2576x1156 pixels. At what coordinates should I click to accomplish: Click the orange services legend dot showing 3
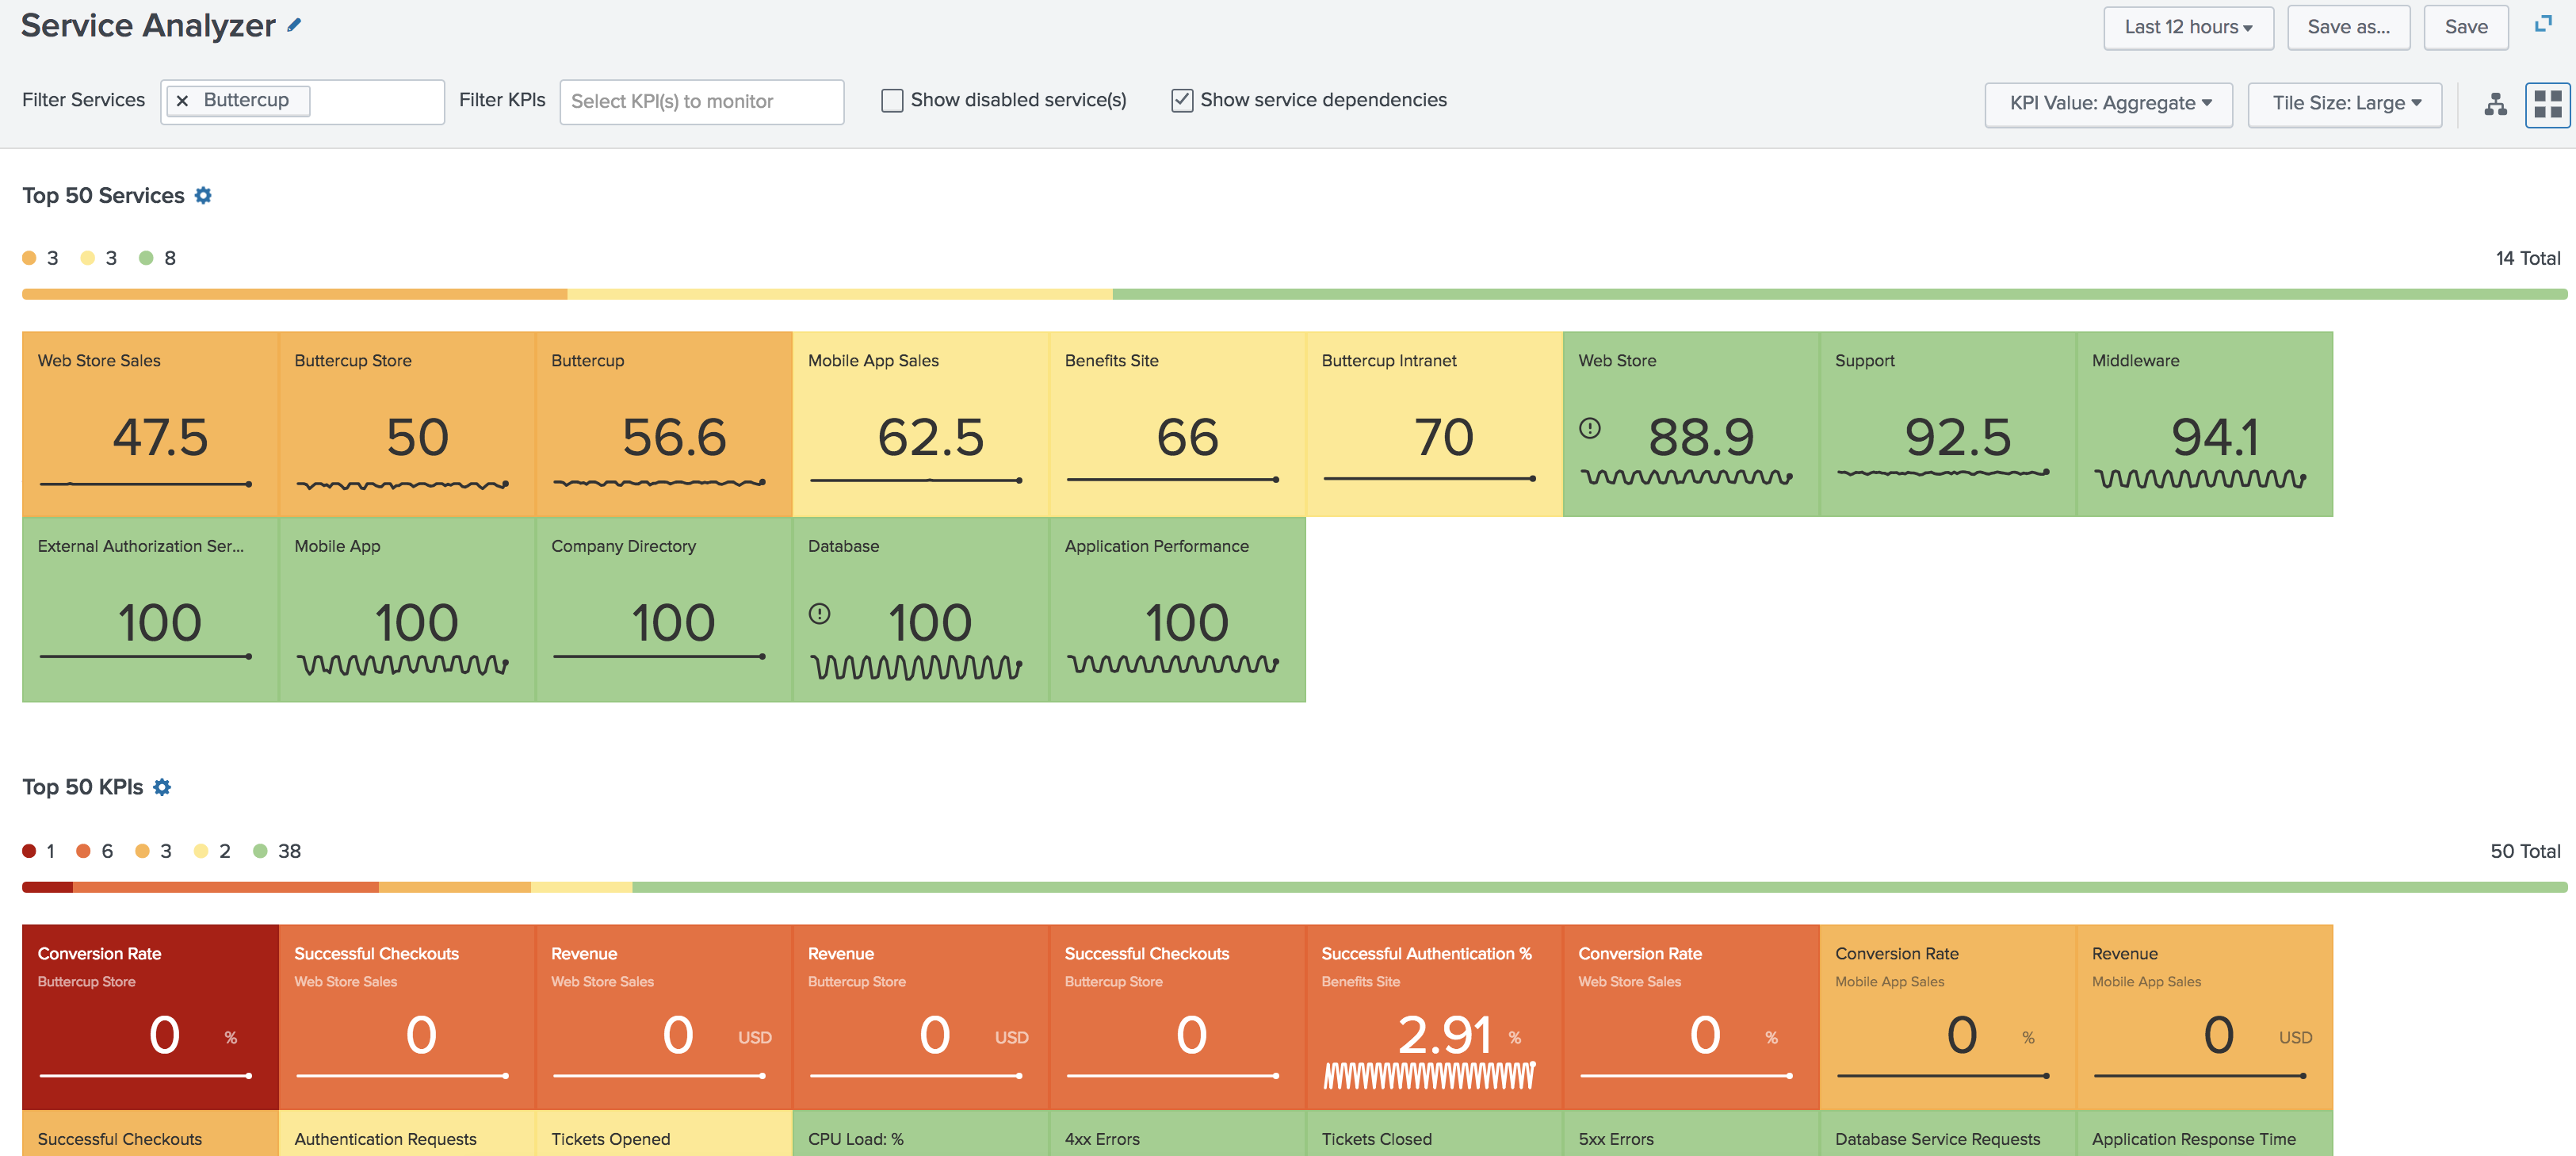click(x=29, y=258)
